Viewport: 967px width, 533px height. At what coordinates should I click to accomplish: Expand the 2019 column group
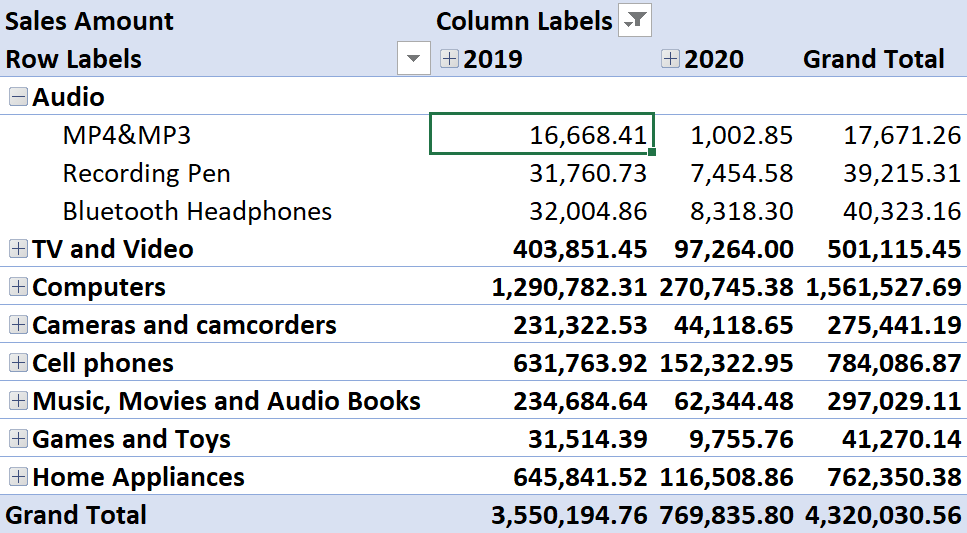click(x=449, y=59)
